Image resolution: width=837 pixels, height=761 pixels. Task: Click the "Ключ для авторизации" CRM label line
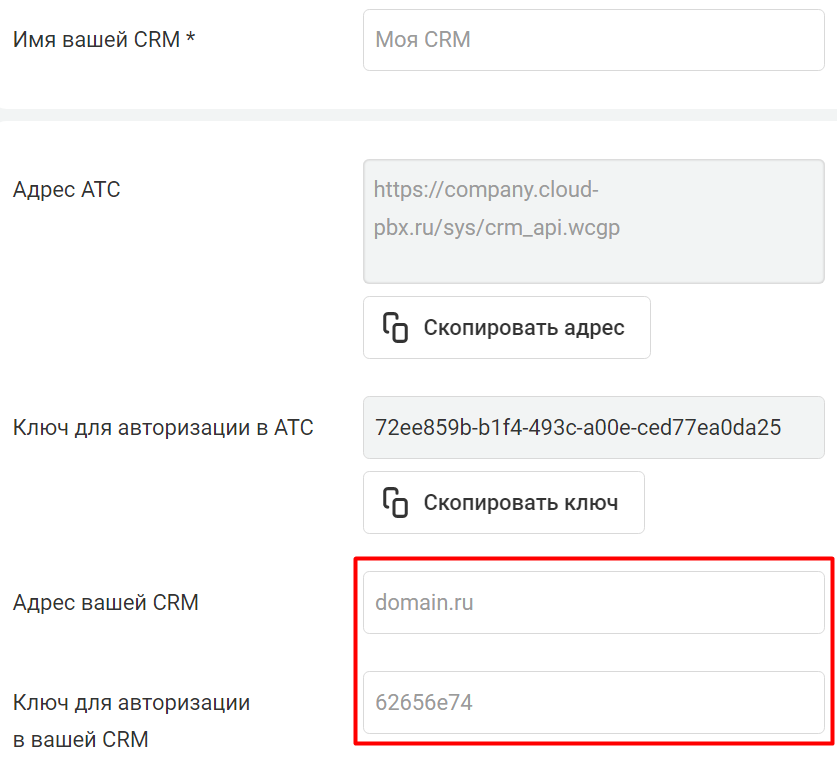point(131,703)
